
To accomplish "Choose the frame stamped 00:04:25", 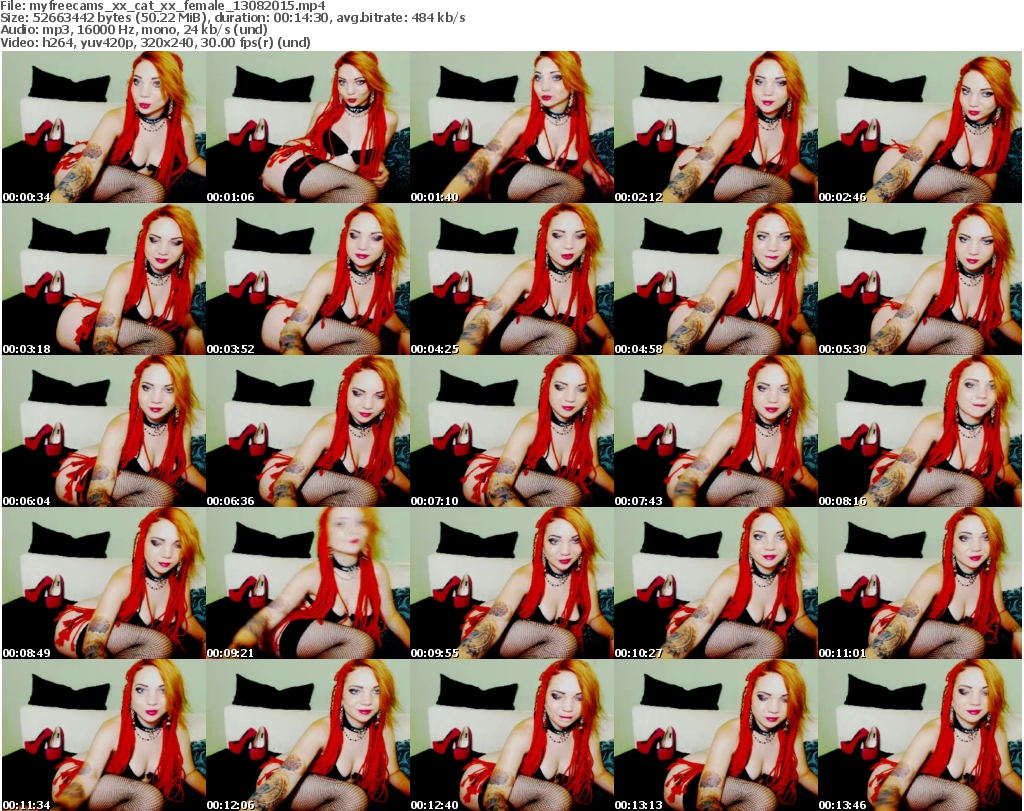I will 511,279.
